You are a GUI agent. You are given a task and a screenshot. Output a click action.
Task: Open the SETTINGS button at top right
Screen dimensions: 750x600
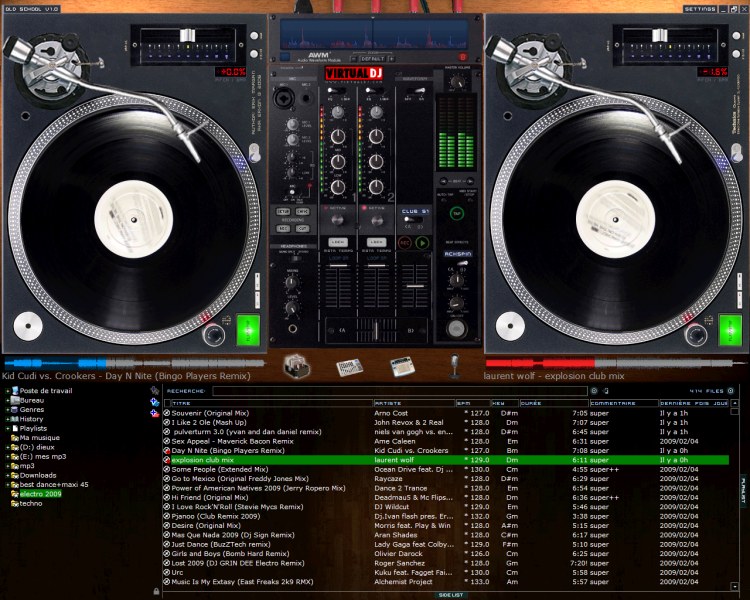pos(700,9)
